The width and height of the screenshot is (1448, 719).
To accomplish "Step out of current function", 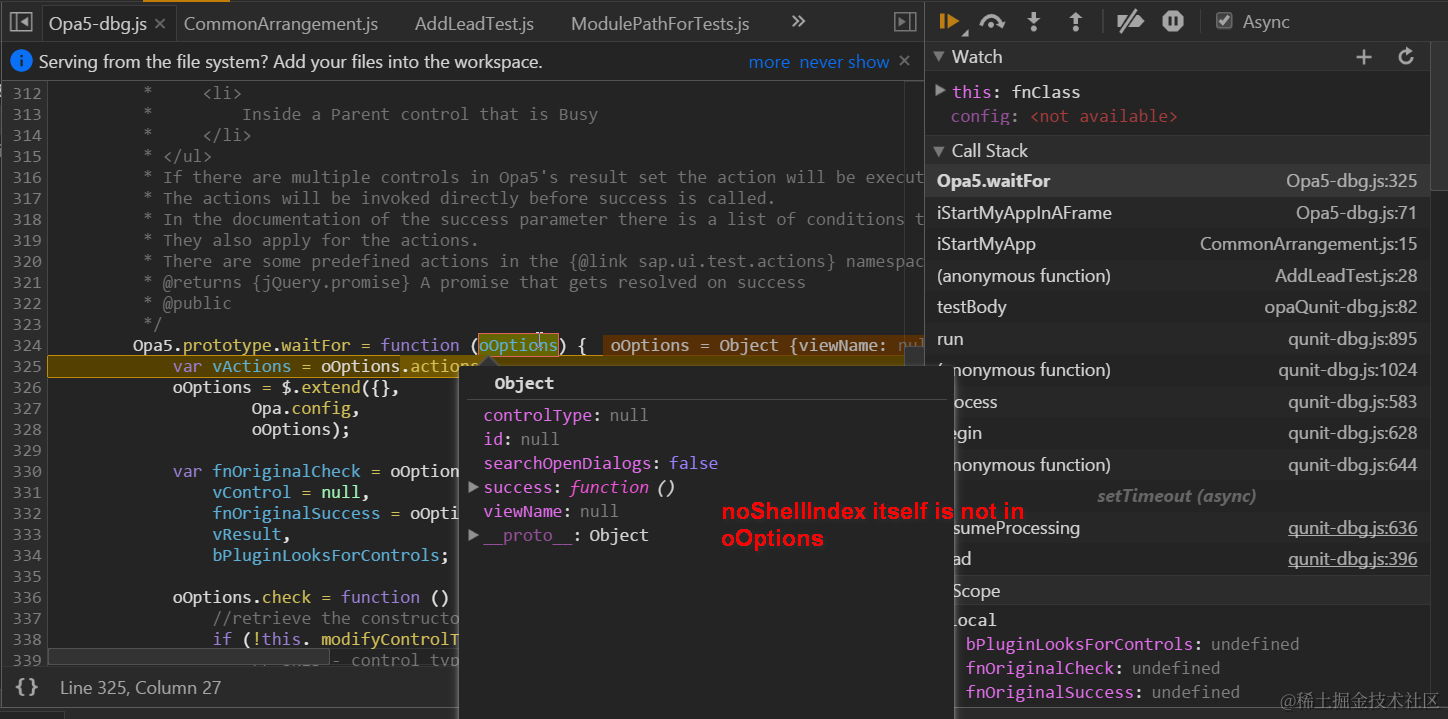I will click(x=1076, y=21).
